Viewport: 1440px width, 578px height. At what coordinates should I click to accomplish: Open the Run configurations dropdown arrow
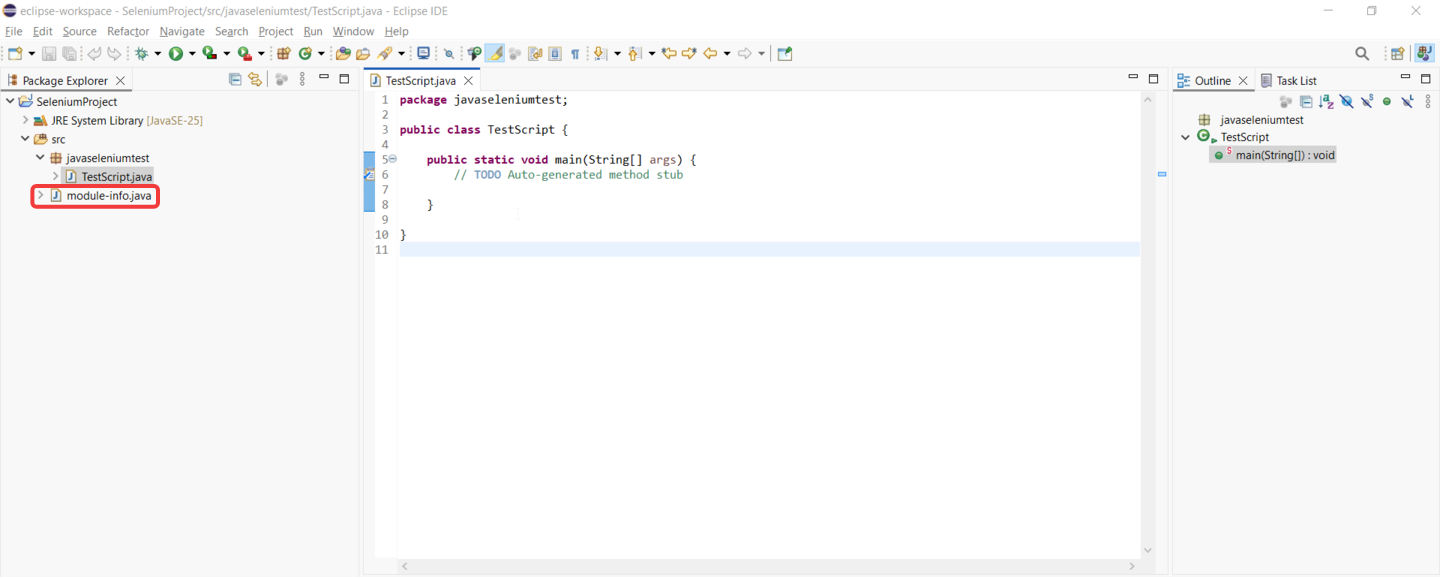click(191, 54)
